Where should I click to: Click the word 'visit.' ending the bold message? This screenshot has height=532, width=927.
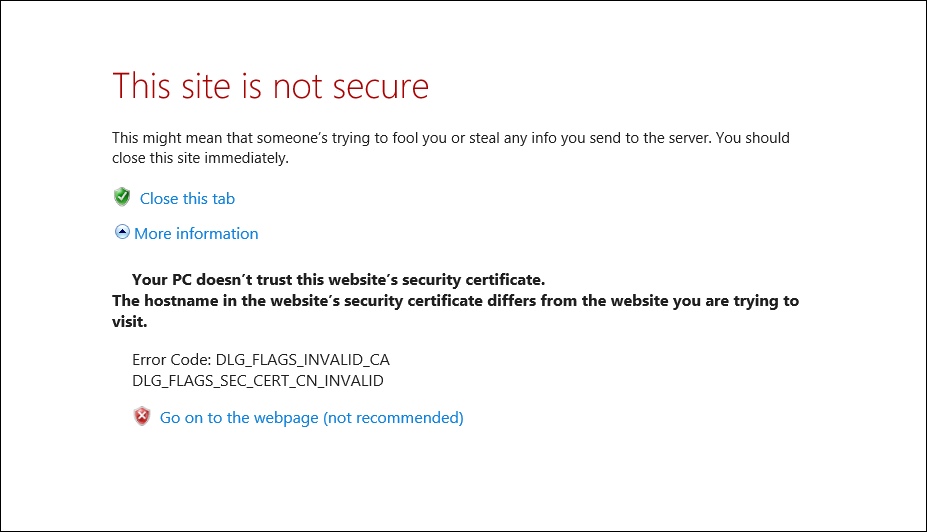tap(130, 322)
